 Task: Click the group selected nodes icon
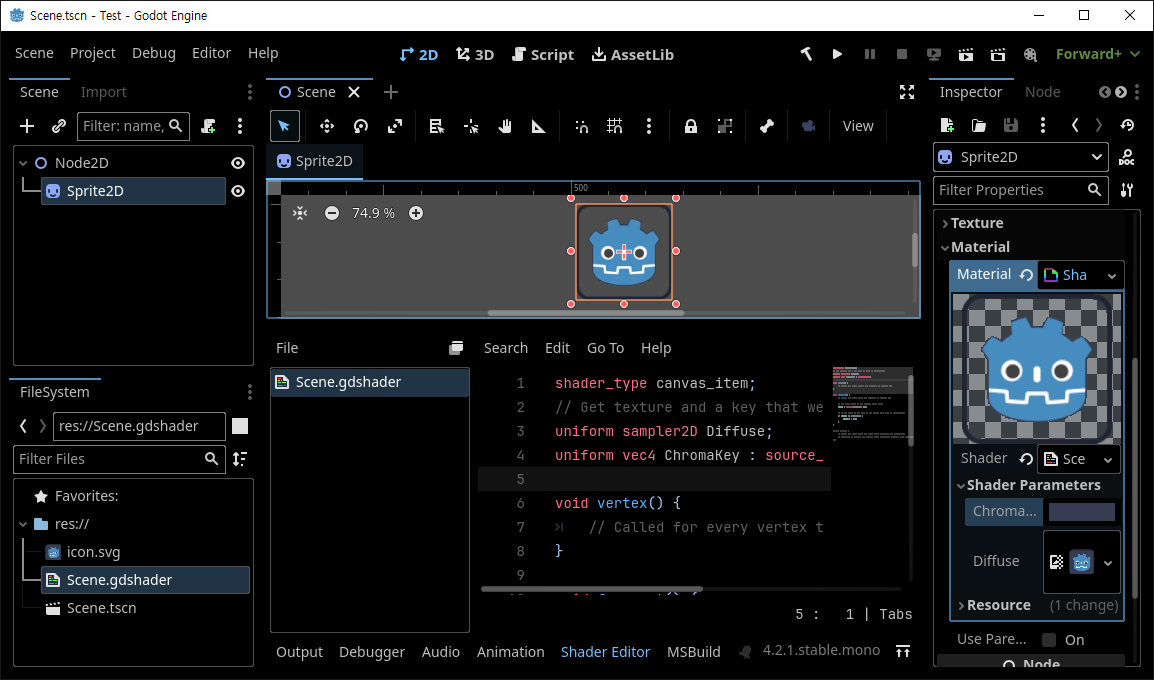tap(725, 126)
